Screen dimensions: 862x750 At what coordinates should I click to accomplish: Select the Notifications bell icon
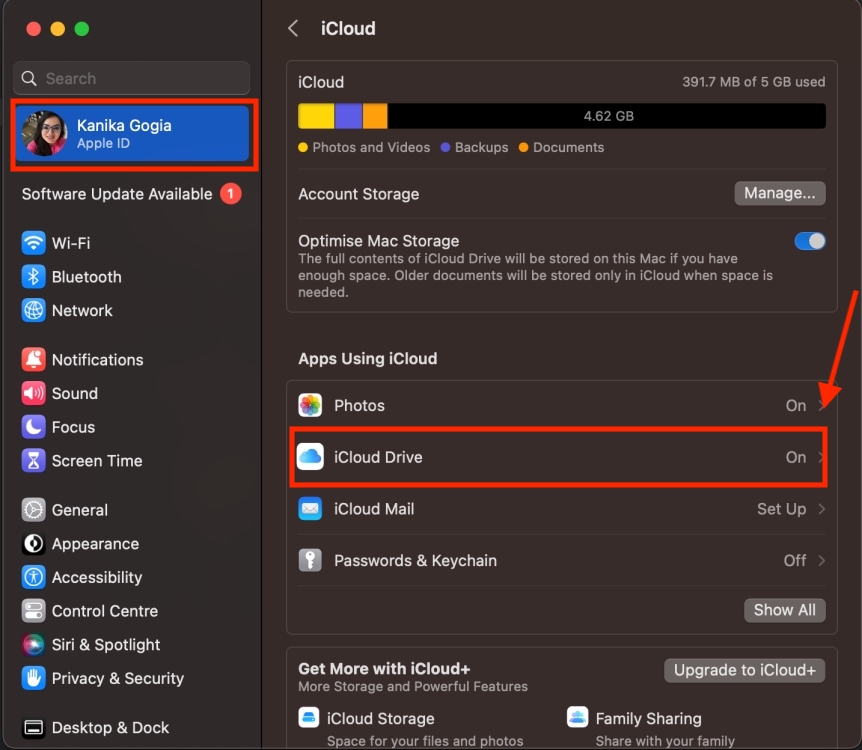coord(30,359)
